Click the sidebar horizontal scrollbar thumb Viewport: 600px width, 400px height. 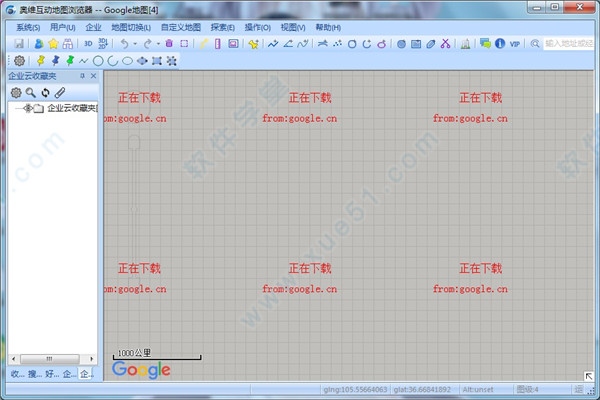(50, 359)
